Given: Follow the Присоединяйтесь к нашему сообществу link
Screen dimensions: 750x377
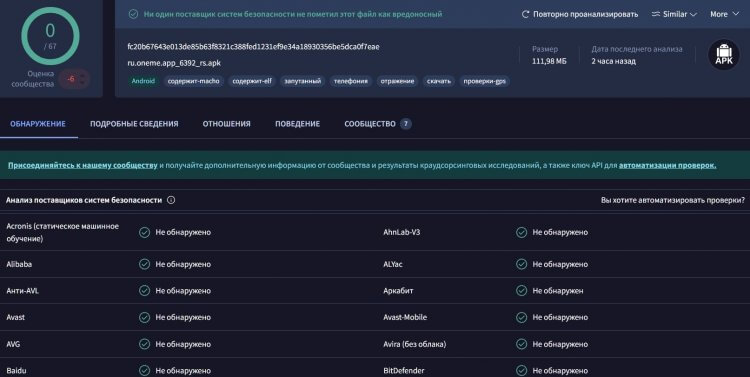Looking at the screenshot, I should coord(83,165).
